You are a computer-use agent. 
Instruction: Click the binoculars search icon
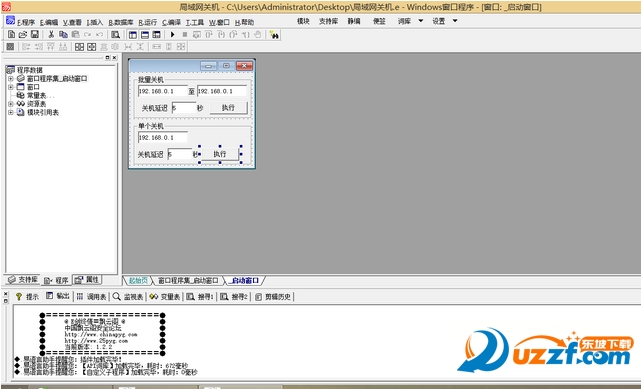click(x=274, y=35)
